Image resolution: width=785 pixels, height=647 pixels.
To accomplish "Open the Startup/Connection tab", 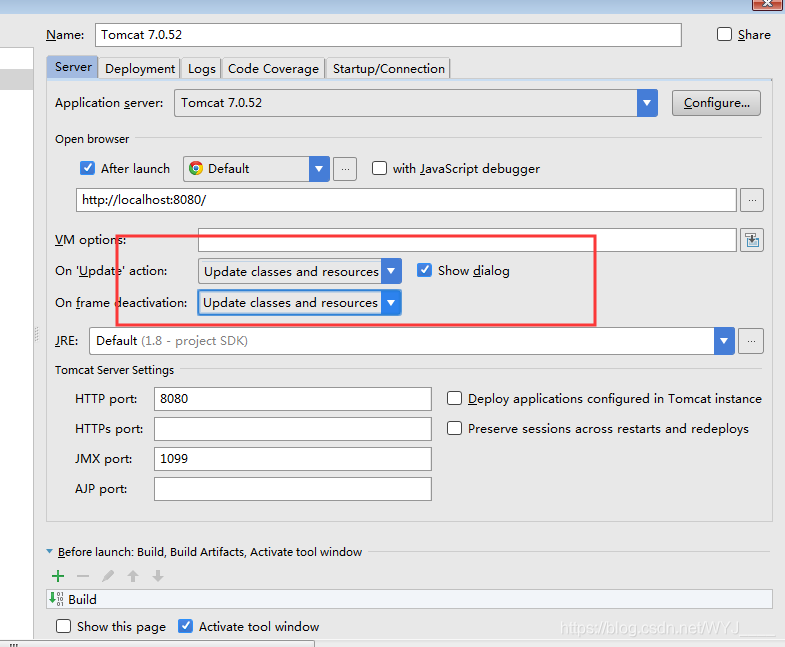I will coord(388,69).
